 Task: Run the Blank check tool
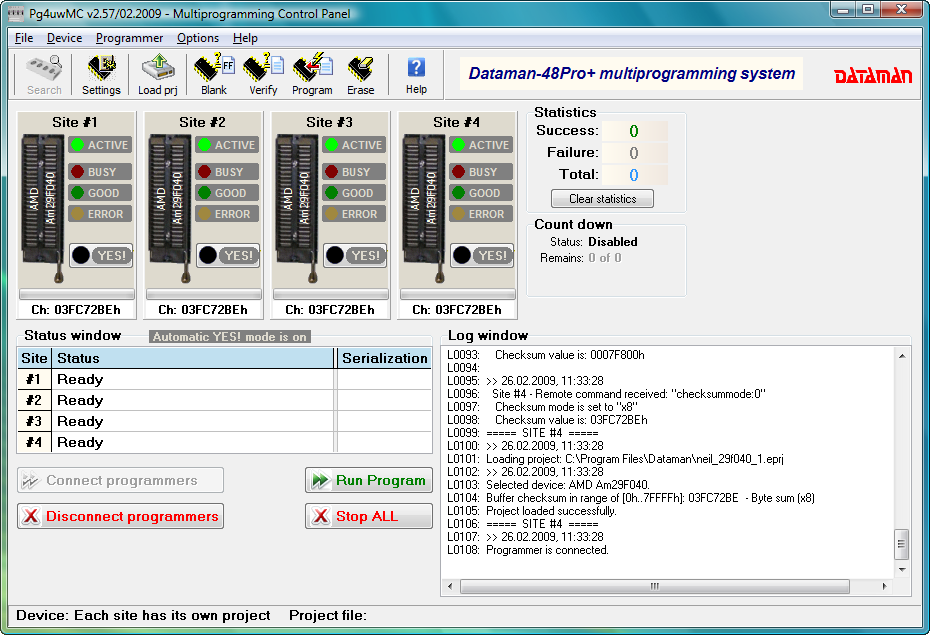[213, 75]
